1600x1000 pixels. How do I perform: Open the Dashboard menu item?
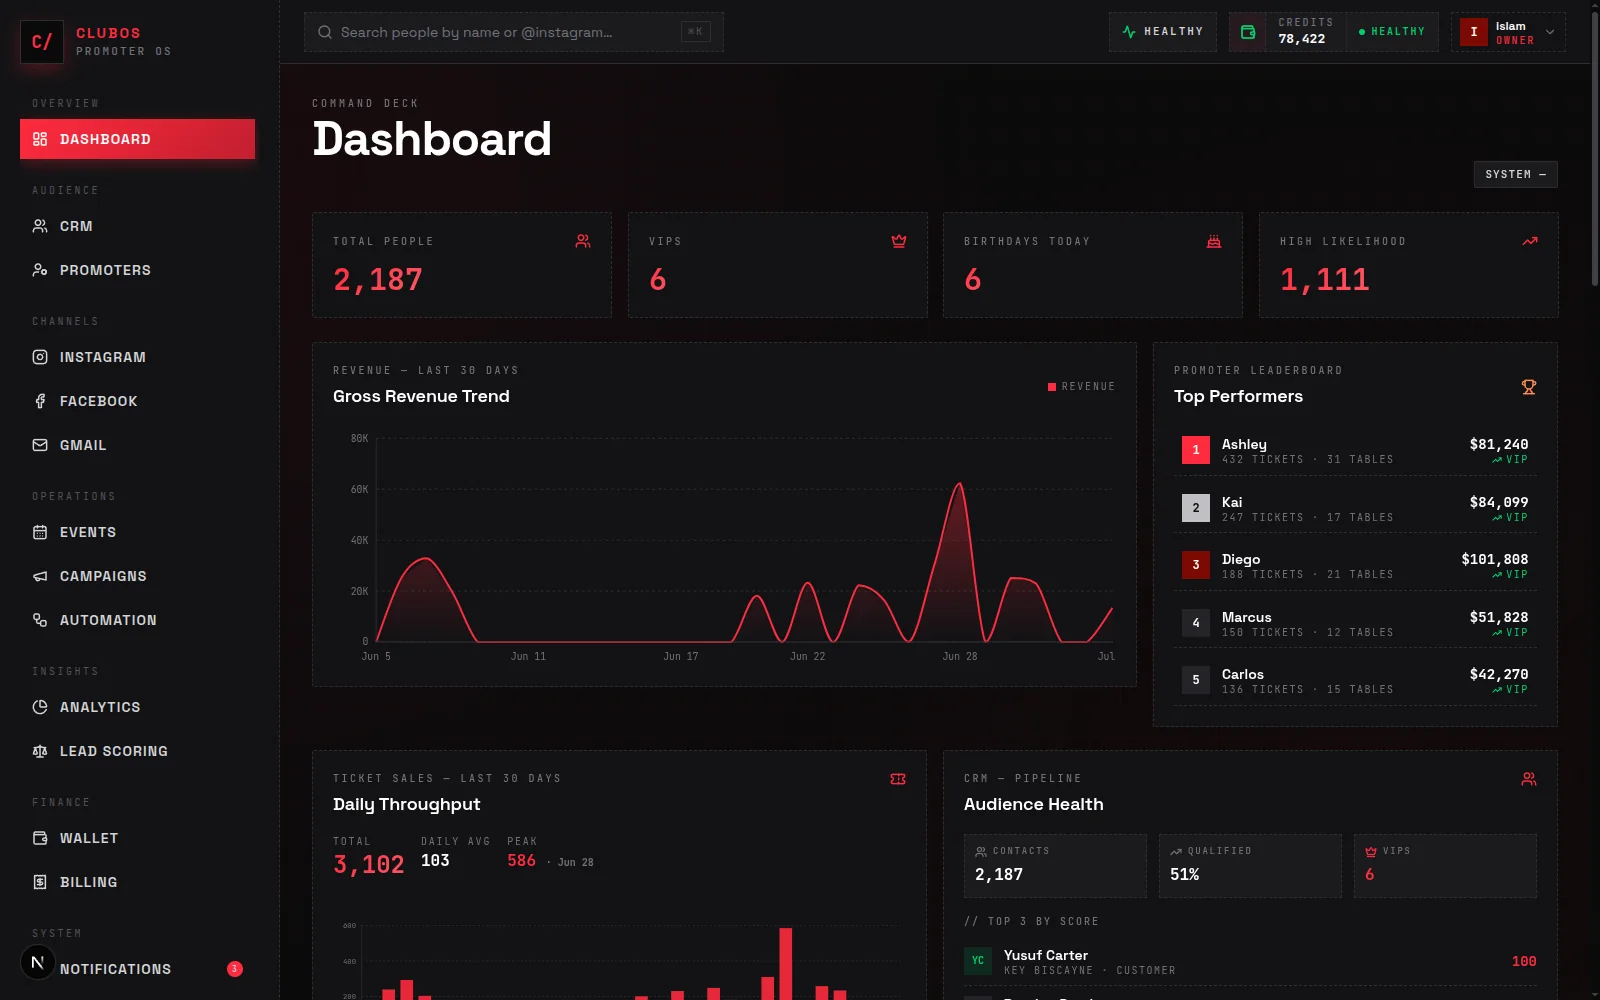click(x=137, y=139)
